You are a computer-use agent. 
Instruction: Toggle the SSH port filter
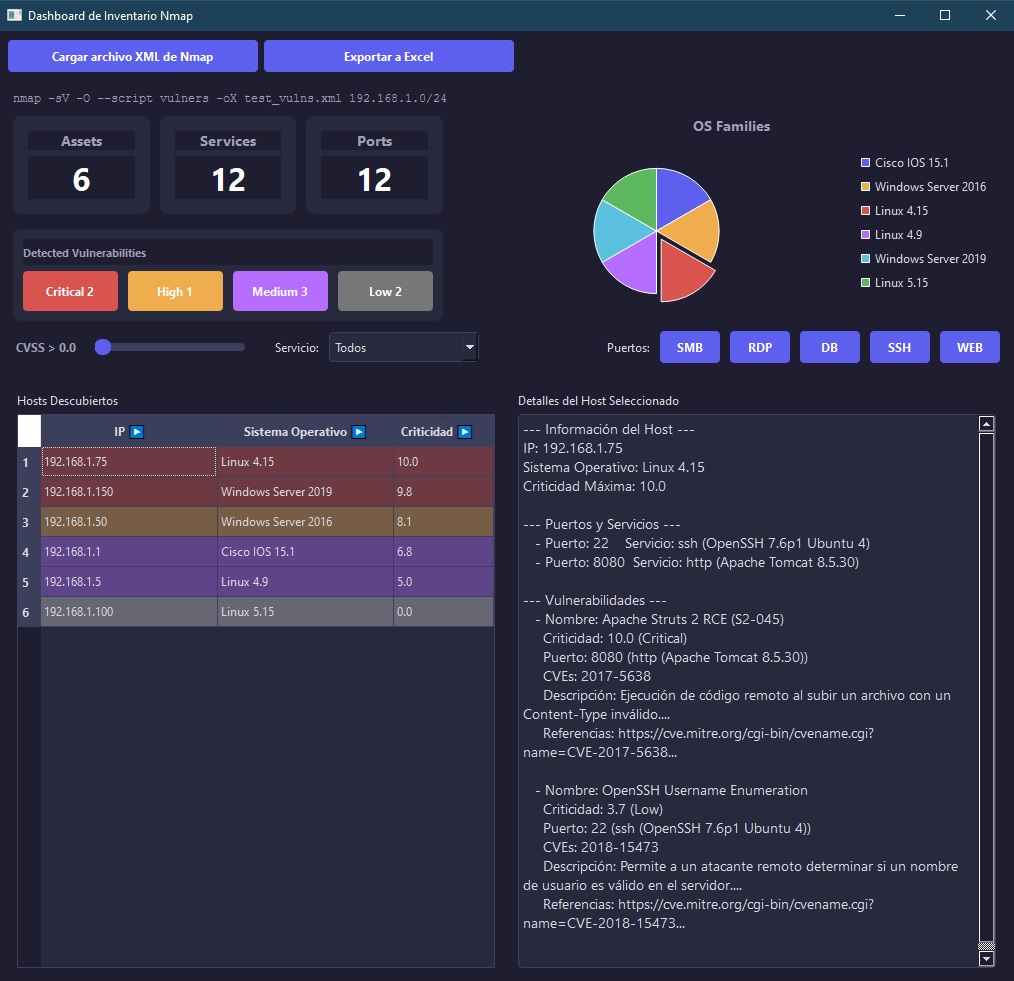coord(899,348)
